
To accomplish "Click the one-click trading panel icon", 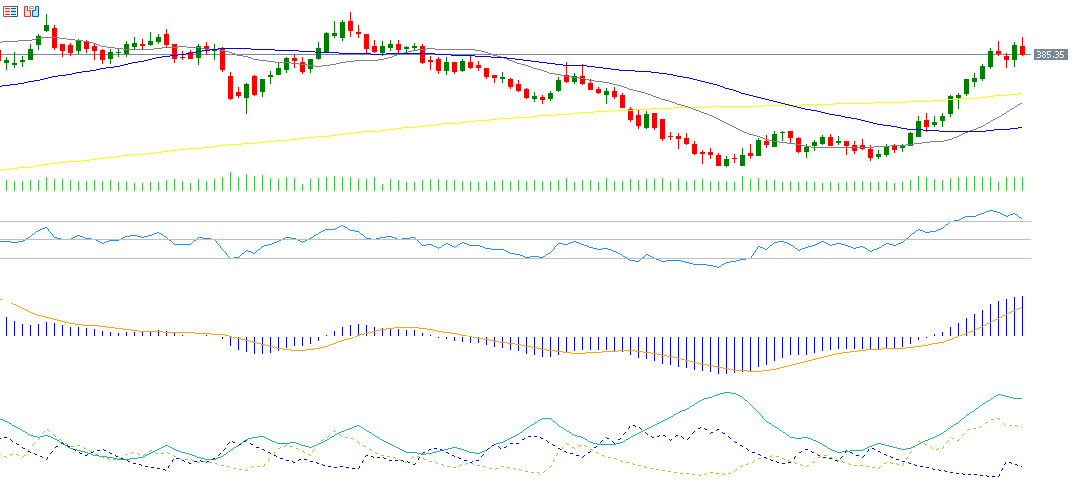I will (31, 11).
